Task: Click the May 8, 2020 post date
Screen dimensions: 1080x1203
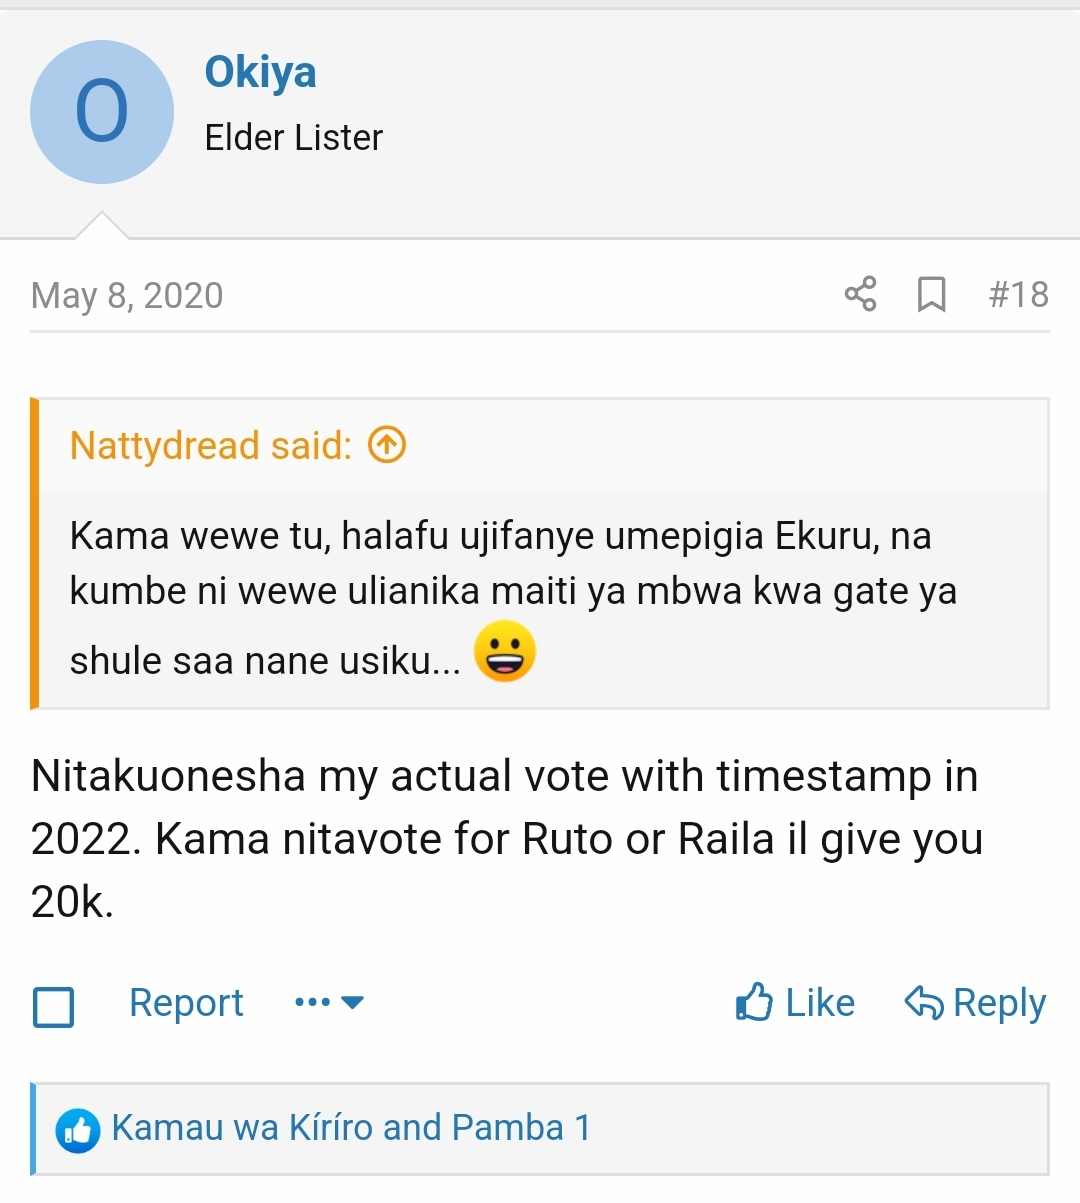Action: pyautogui.click(x=127, y=296)
